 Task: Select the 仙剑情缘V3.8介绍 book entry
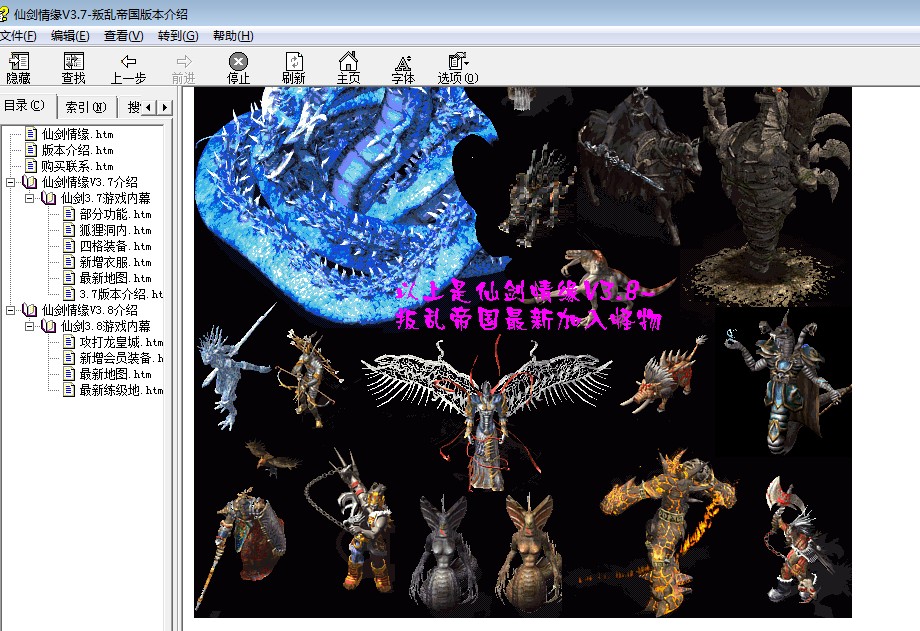tap(89, 310)
